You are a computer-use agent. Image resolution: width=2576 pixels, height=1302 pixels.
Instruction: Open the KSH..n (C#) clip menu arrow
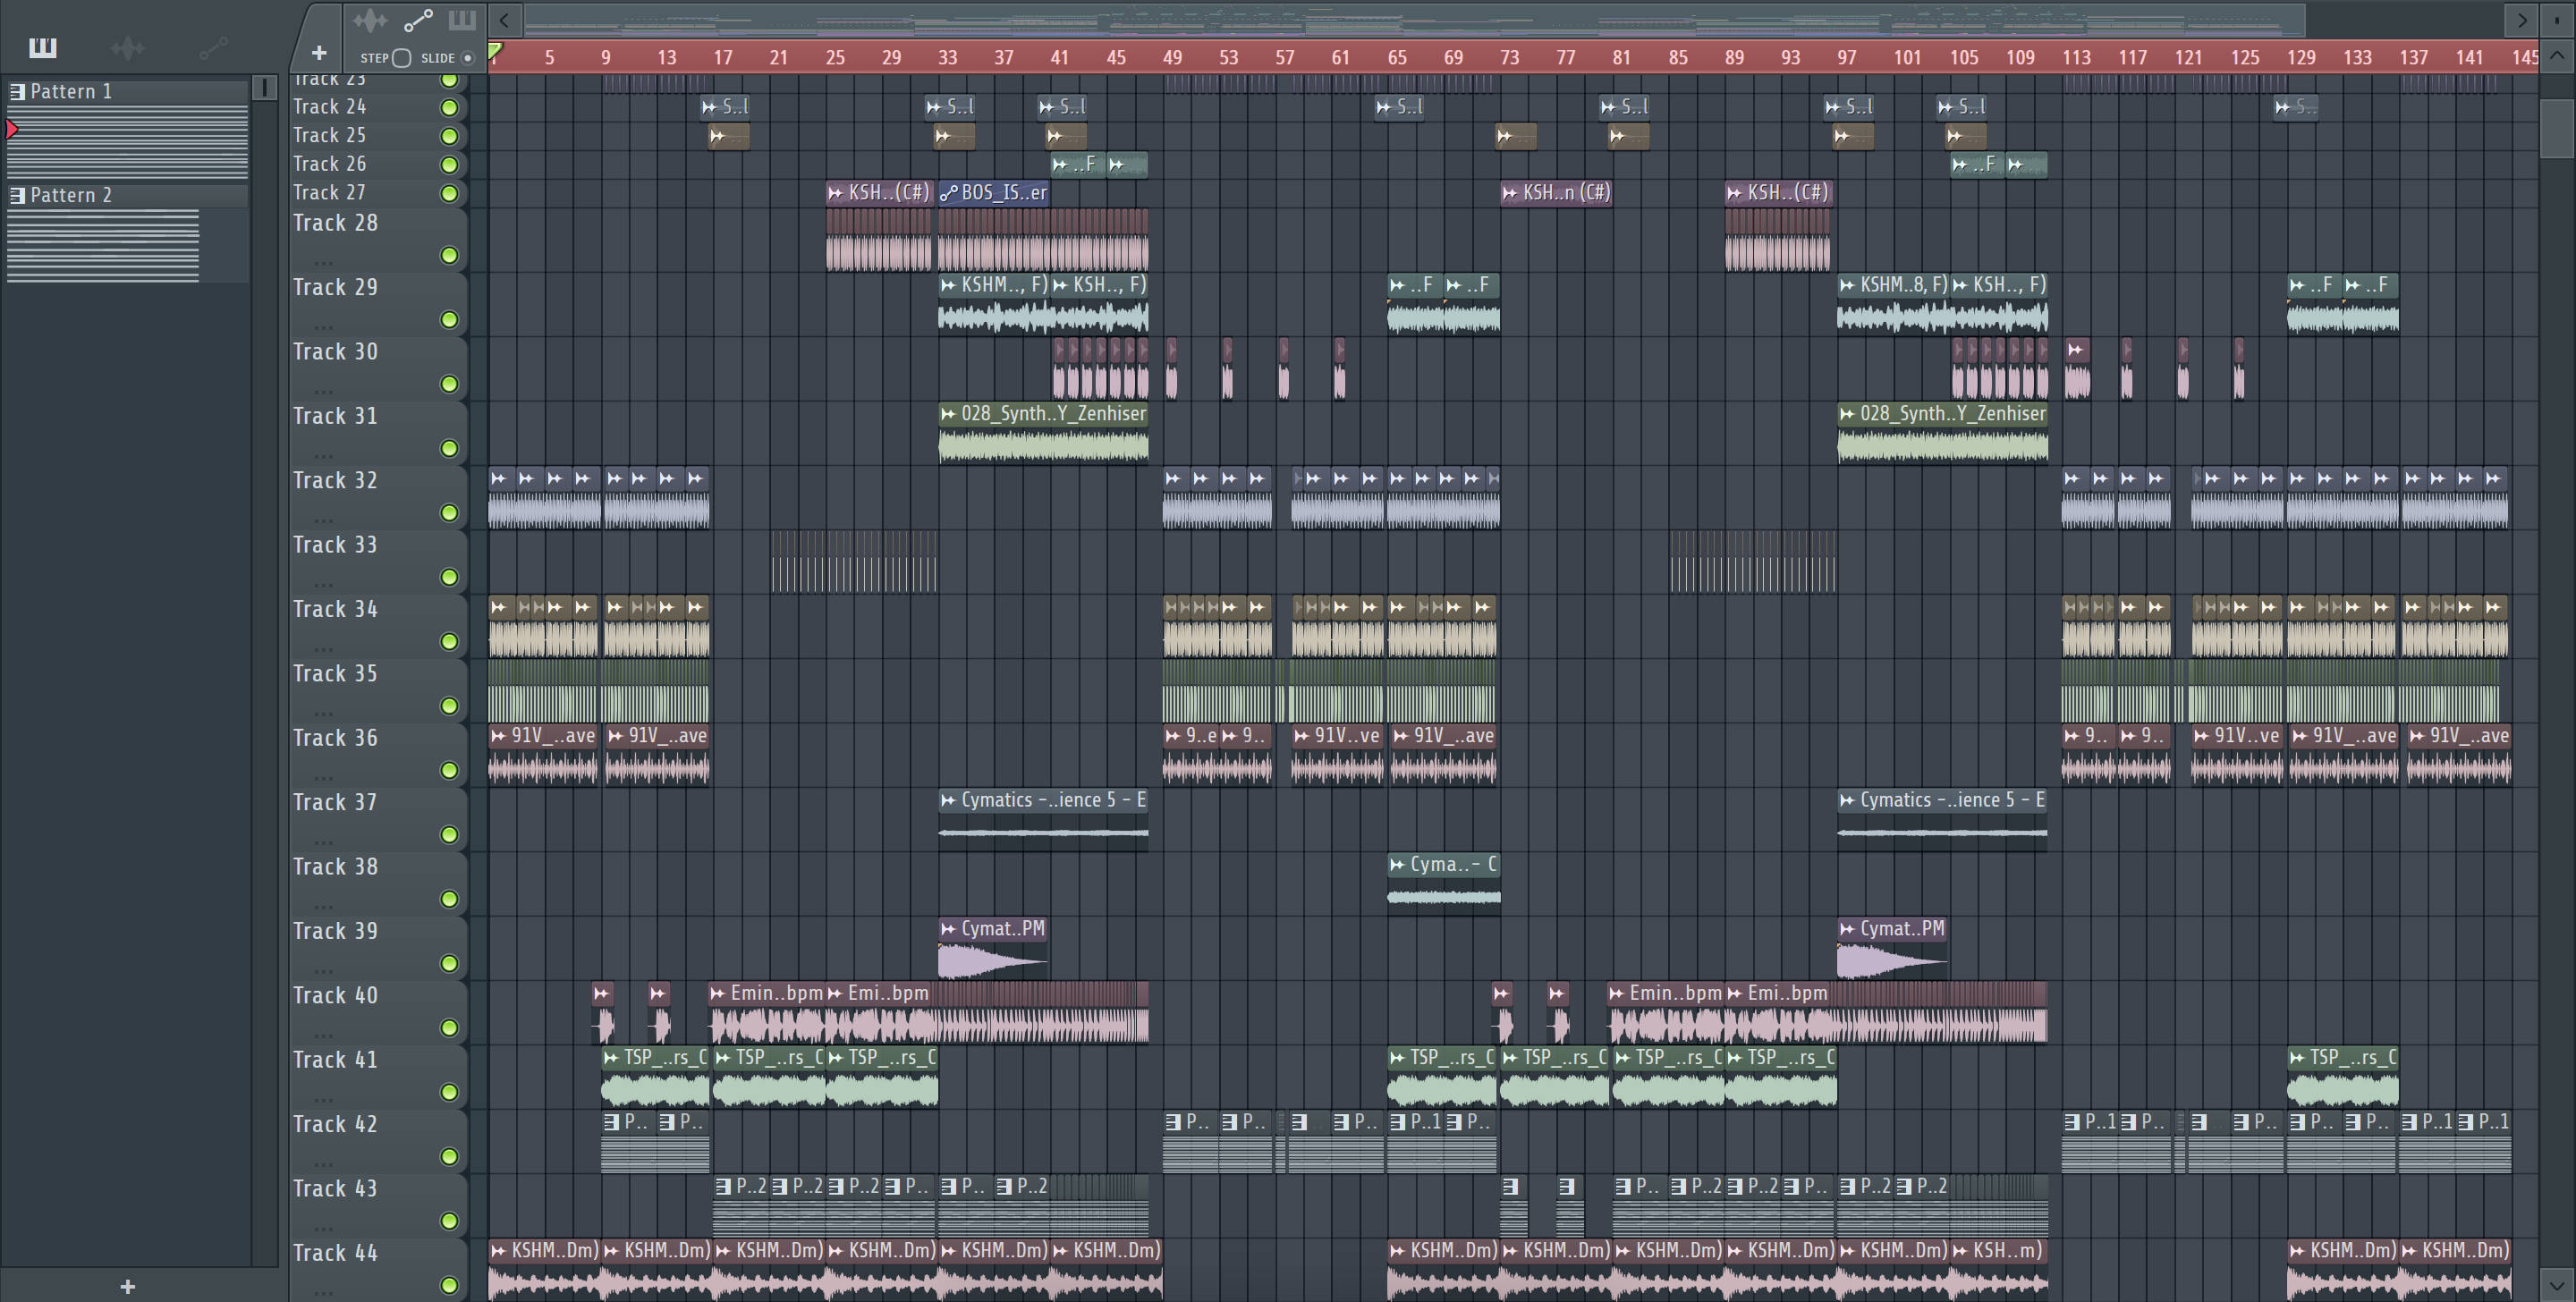tap(1510, 193)
